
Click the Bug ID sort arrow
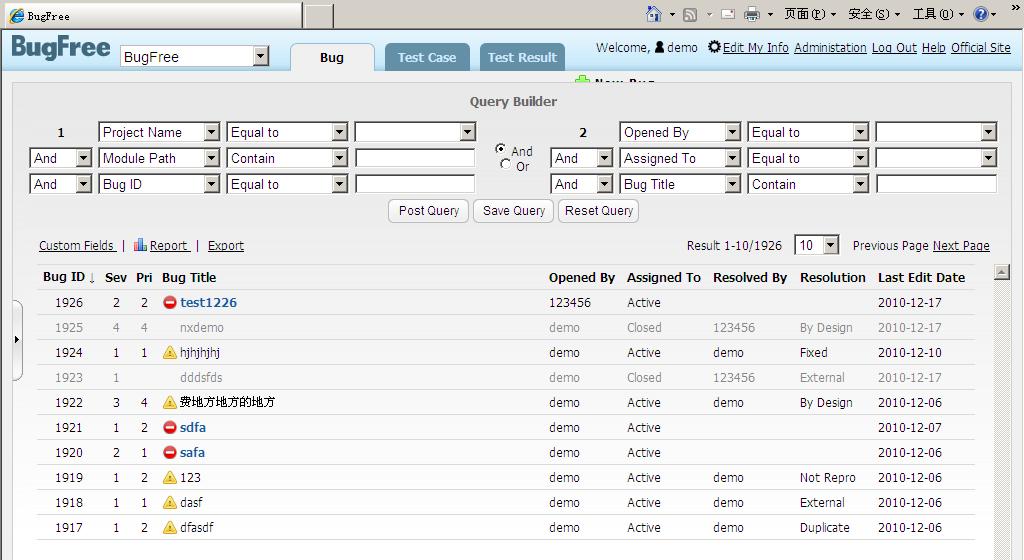tap(92, 278)
